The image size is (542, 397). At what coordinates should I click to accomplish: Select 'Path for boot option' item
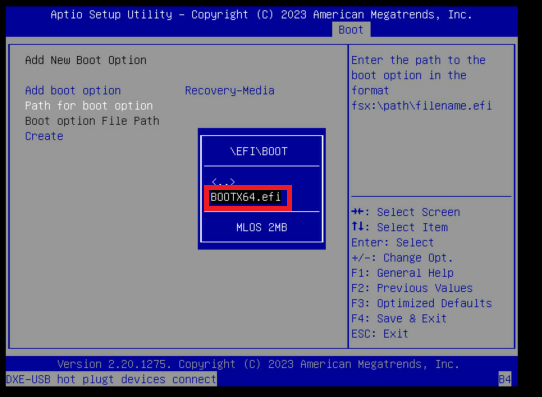[89, 106]
